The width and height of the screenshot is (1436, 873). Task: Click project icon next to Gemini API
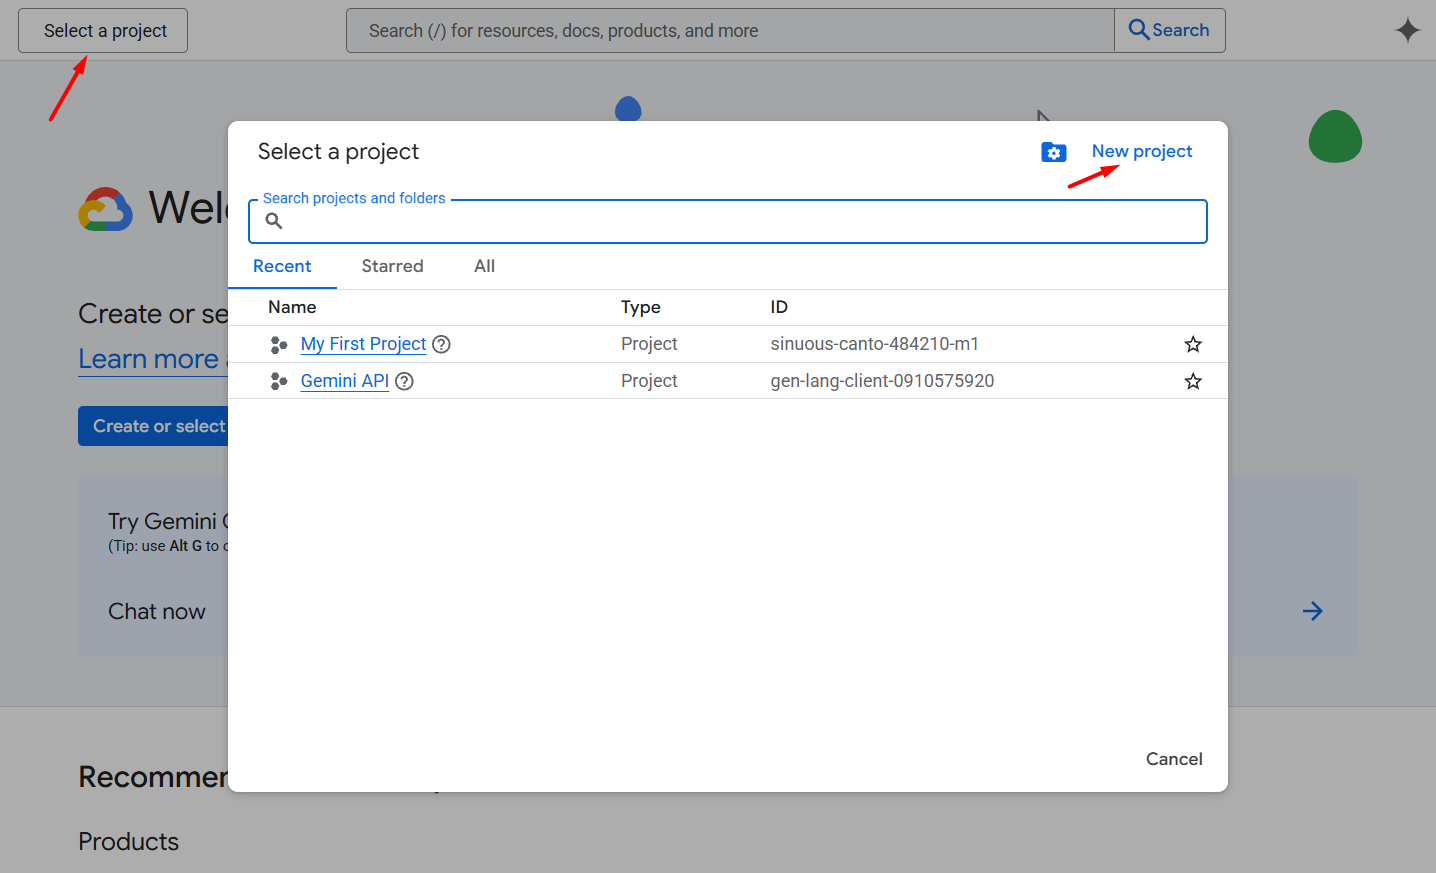[x=279, y=381]
